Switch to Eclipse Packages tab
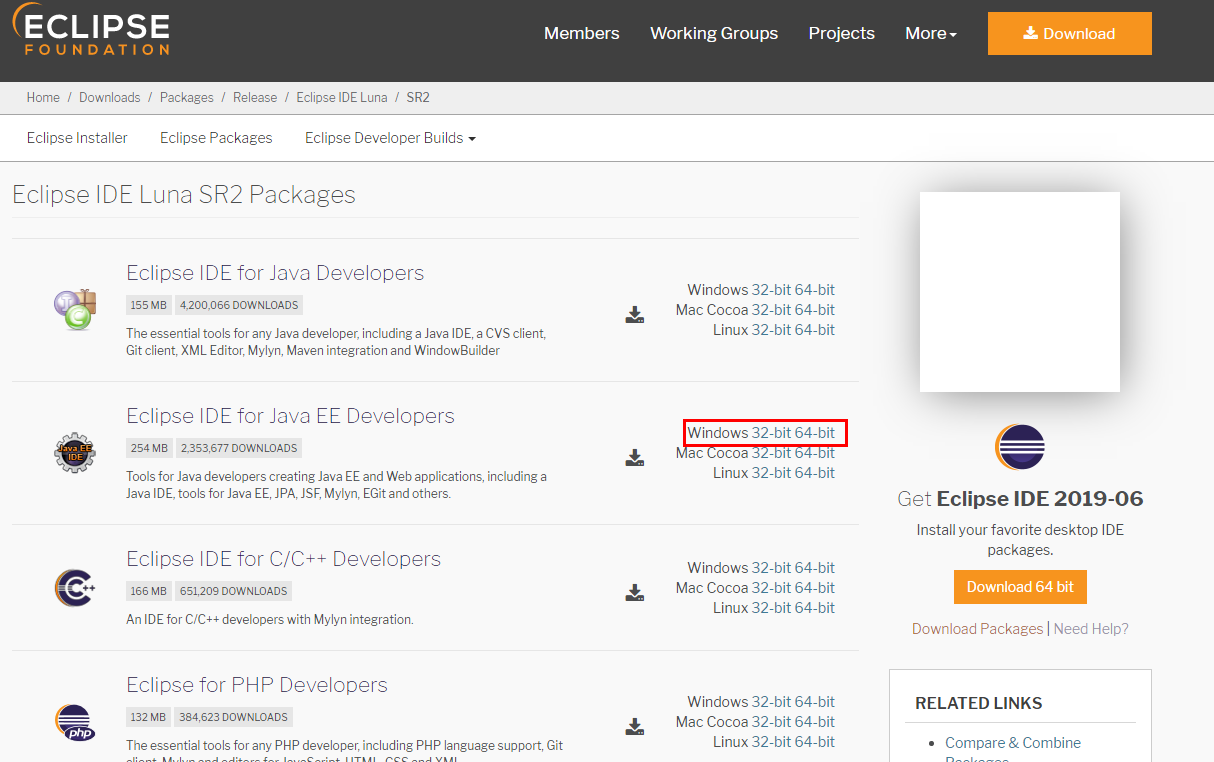The height and width of the screenshot is (762, 1214). pos(216,138)
